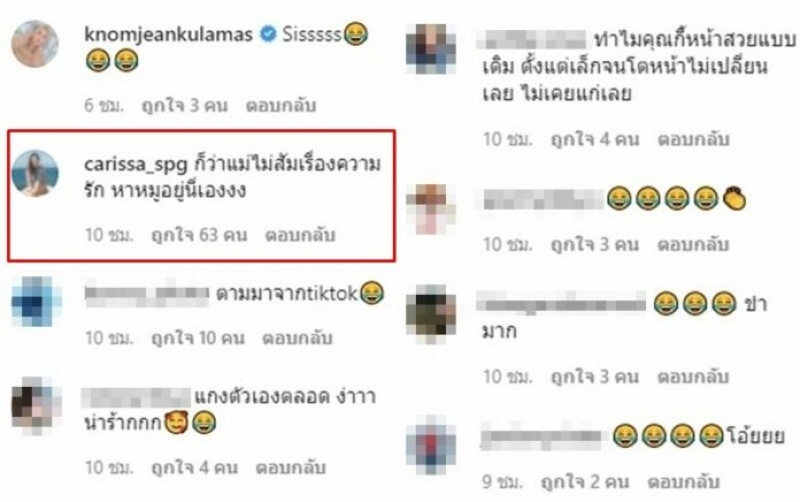Open carissa_spg profile avatar

(35, 173)
